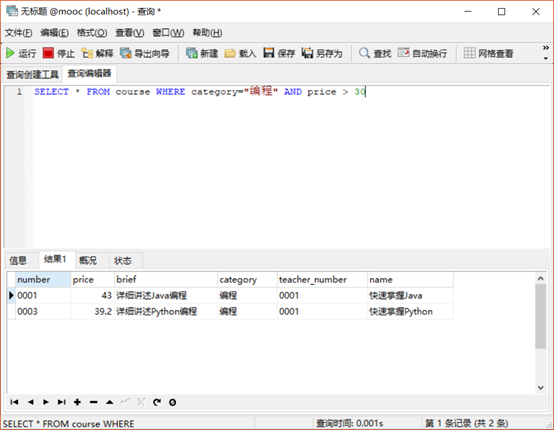Open the 查找 search tool
The width and height of the screenshot is (554, 430).
375,53
